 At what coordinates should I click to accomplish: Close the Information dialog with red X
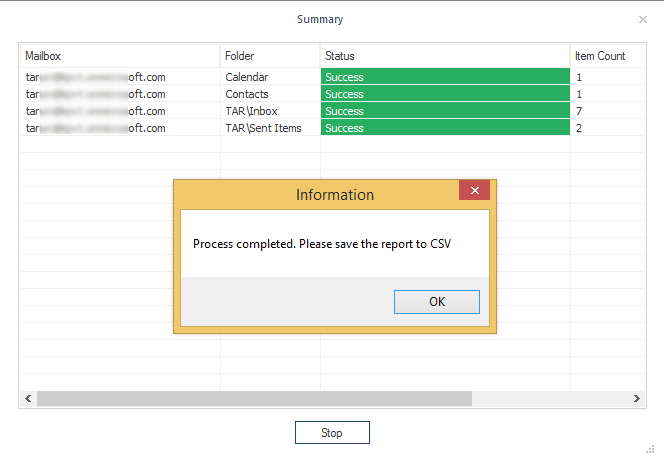click(474, 190)
